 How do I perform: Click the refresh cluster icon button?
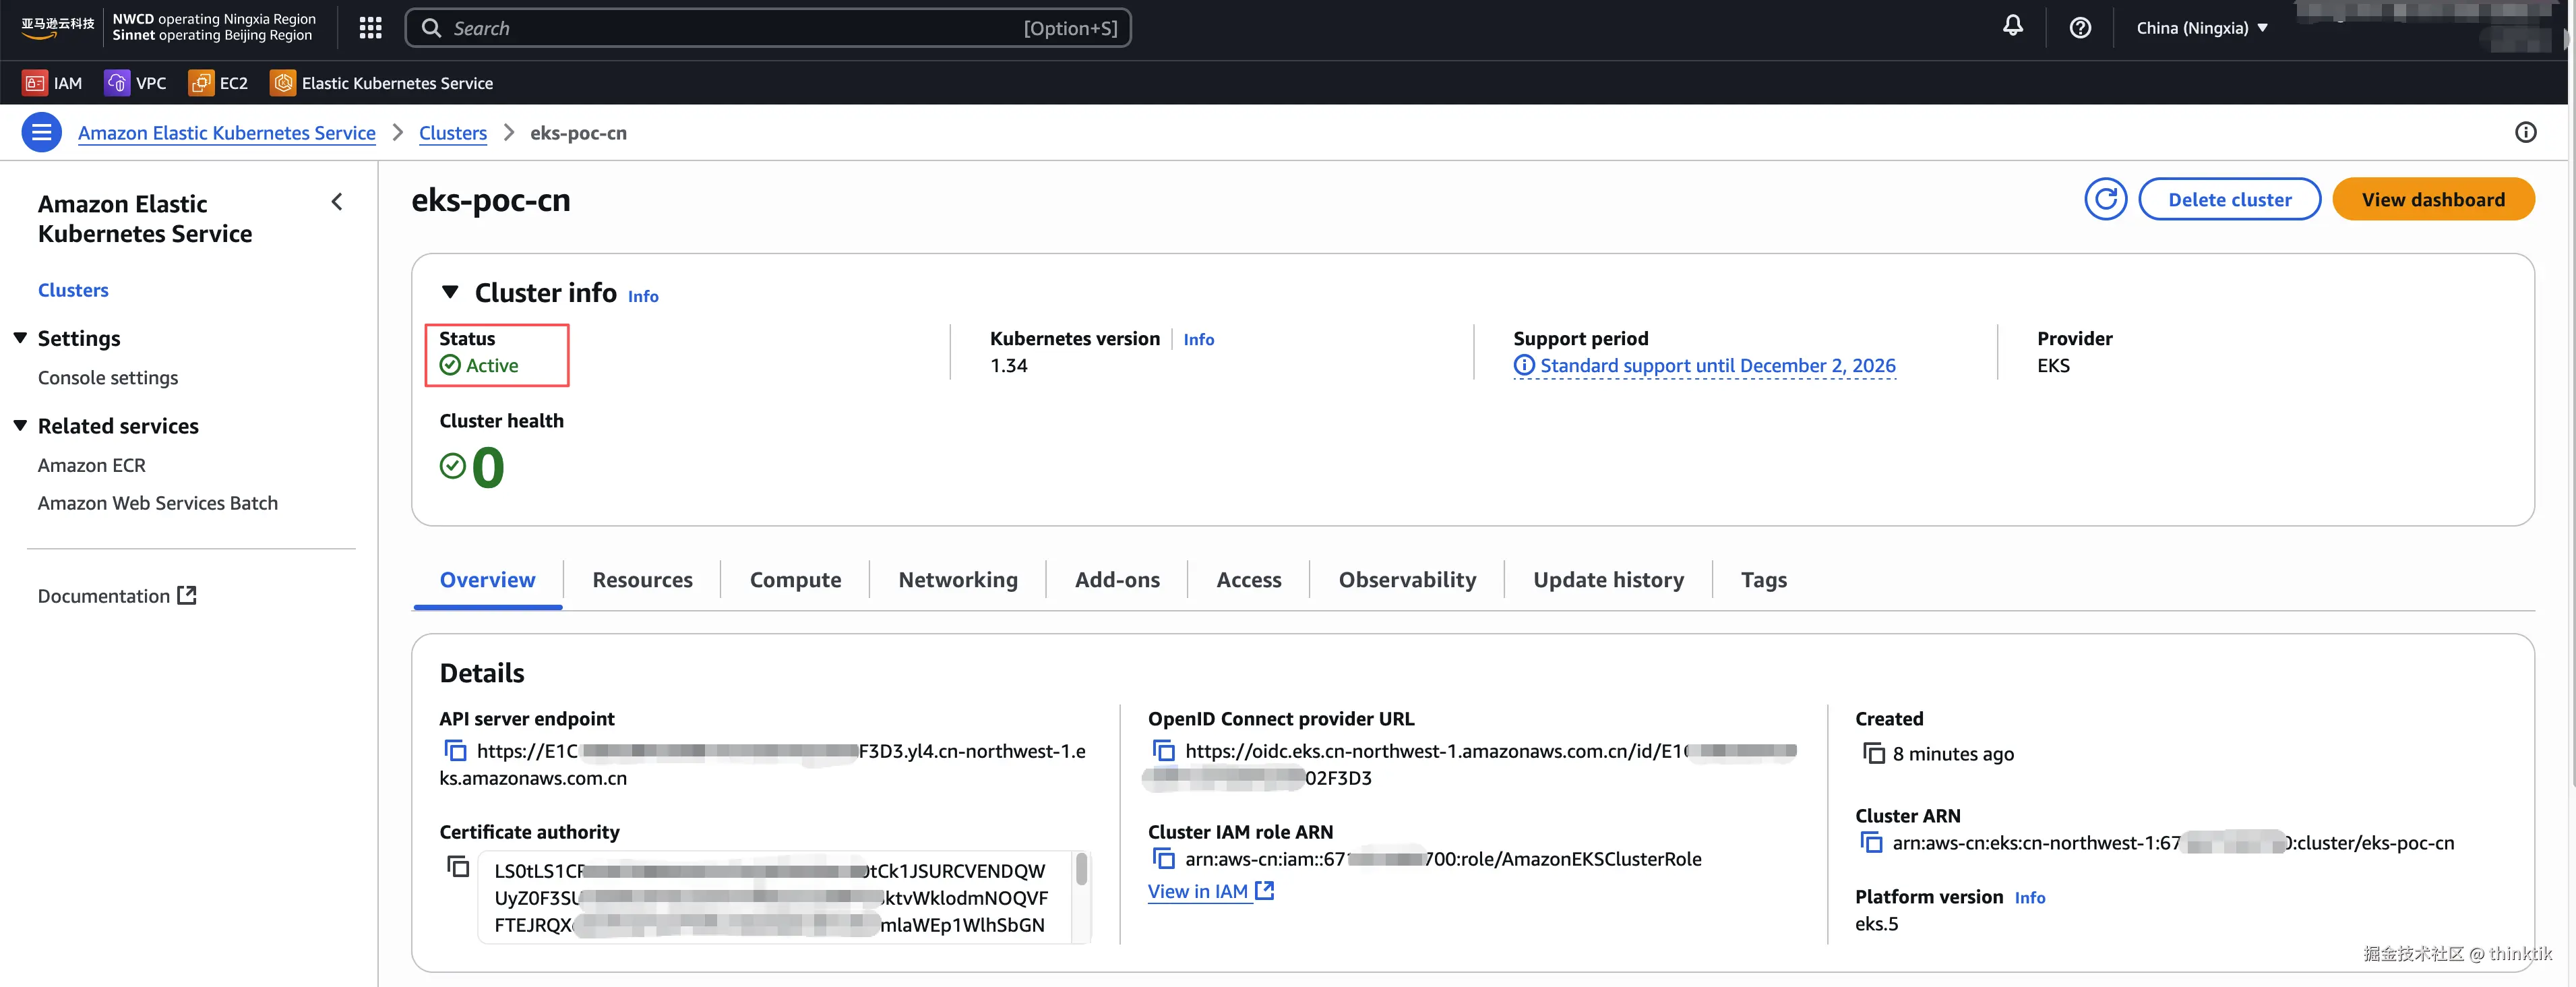click(x=2105, y=199)
